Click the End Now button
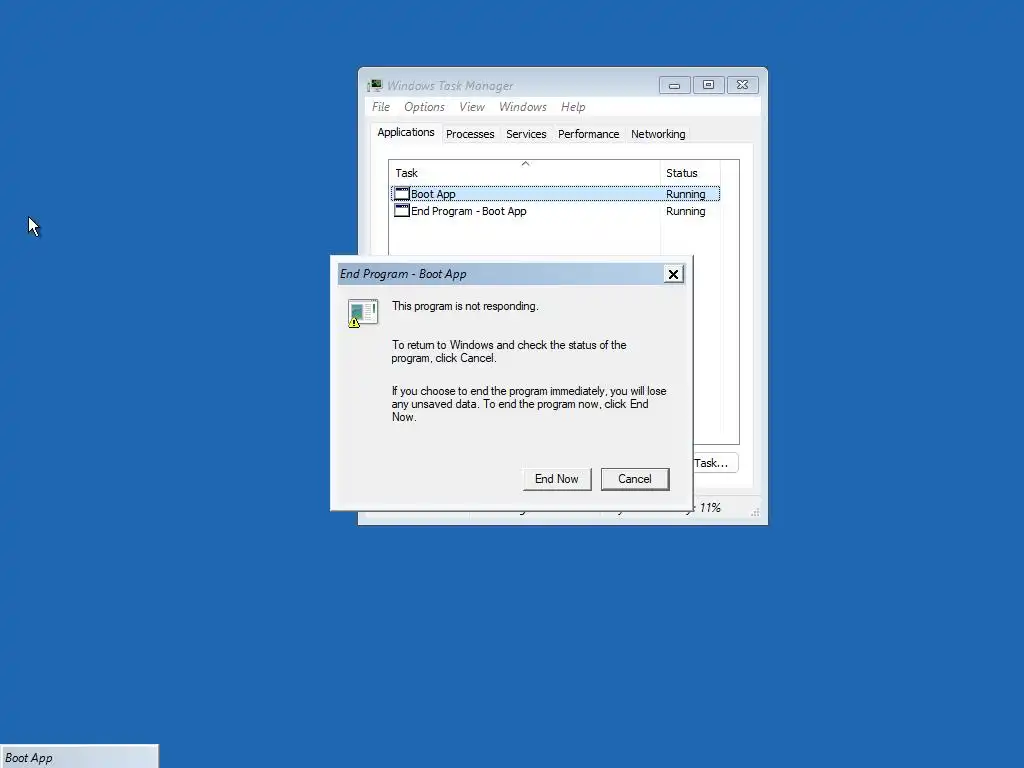Screen dimensions: 1024x768 556,479
